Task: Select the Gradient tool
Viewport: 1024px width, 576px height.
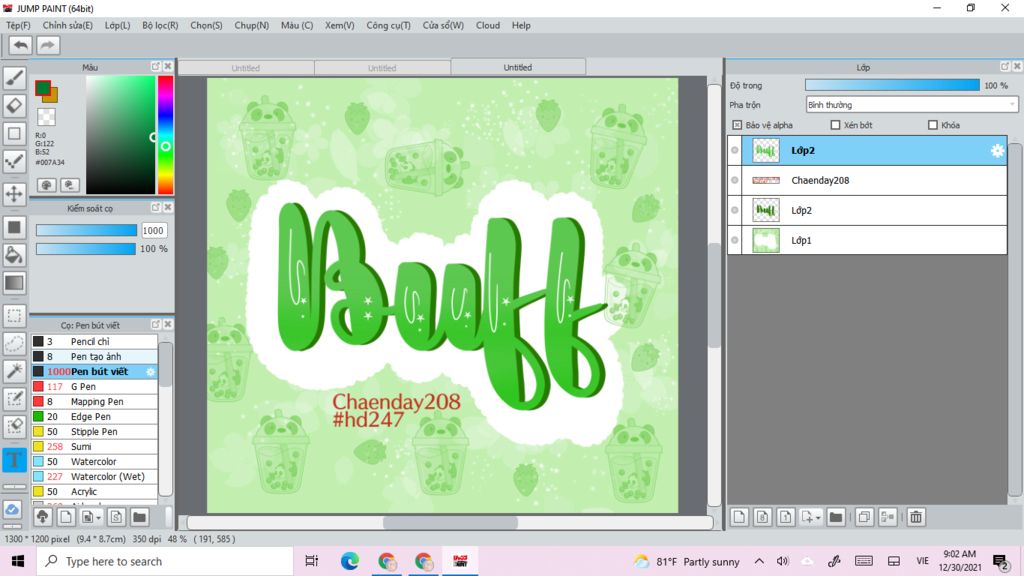Action: pos(14,283)
